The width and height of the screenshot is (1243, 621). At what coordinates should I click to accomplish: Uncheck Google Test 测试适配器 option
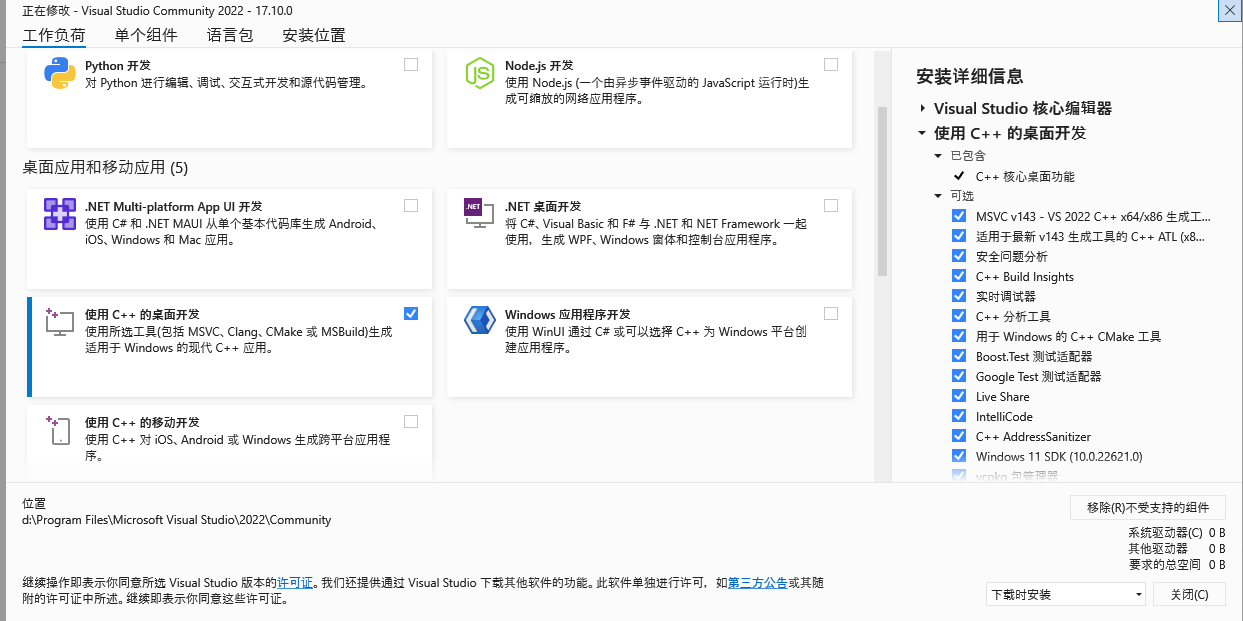pyautogui.click(x=959, y=376)
